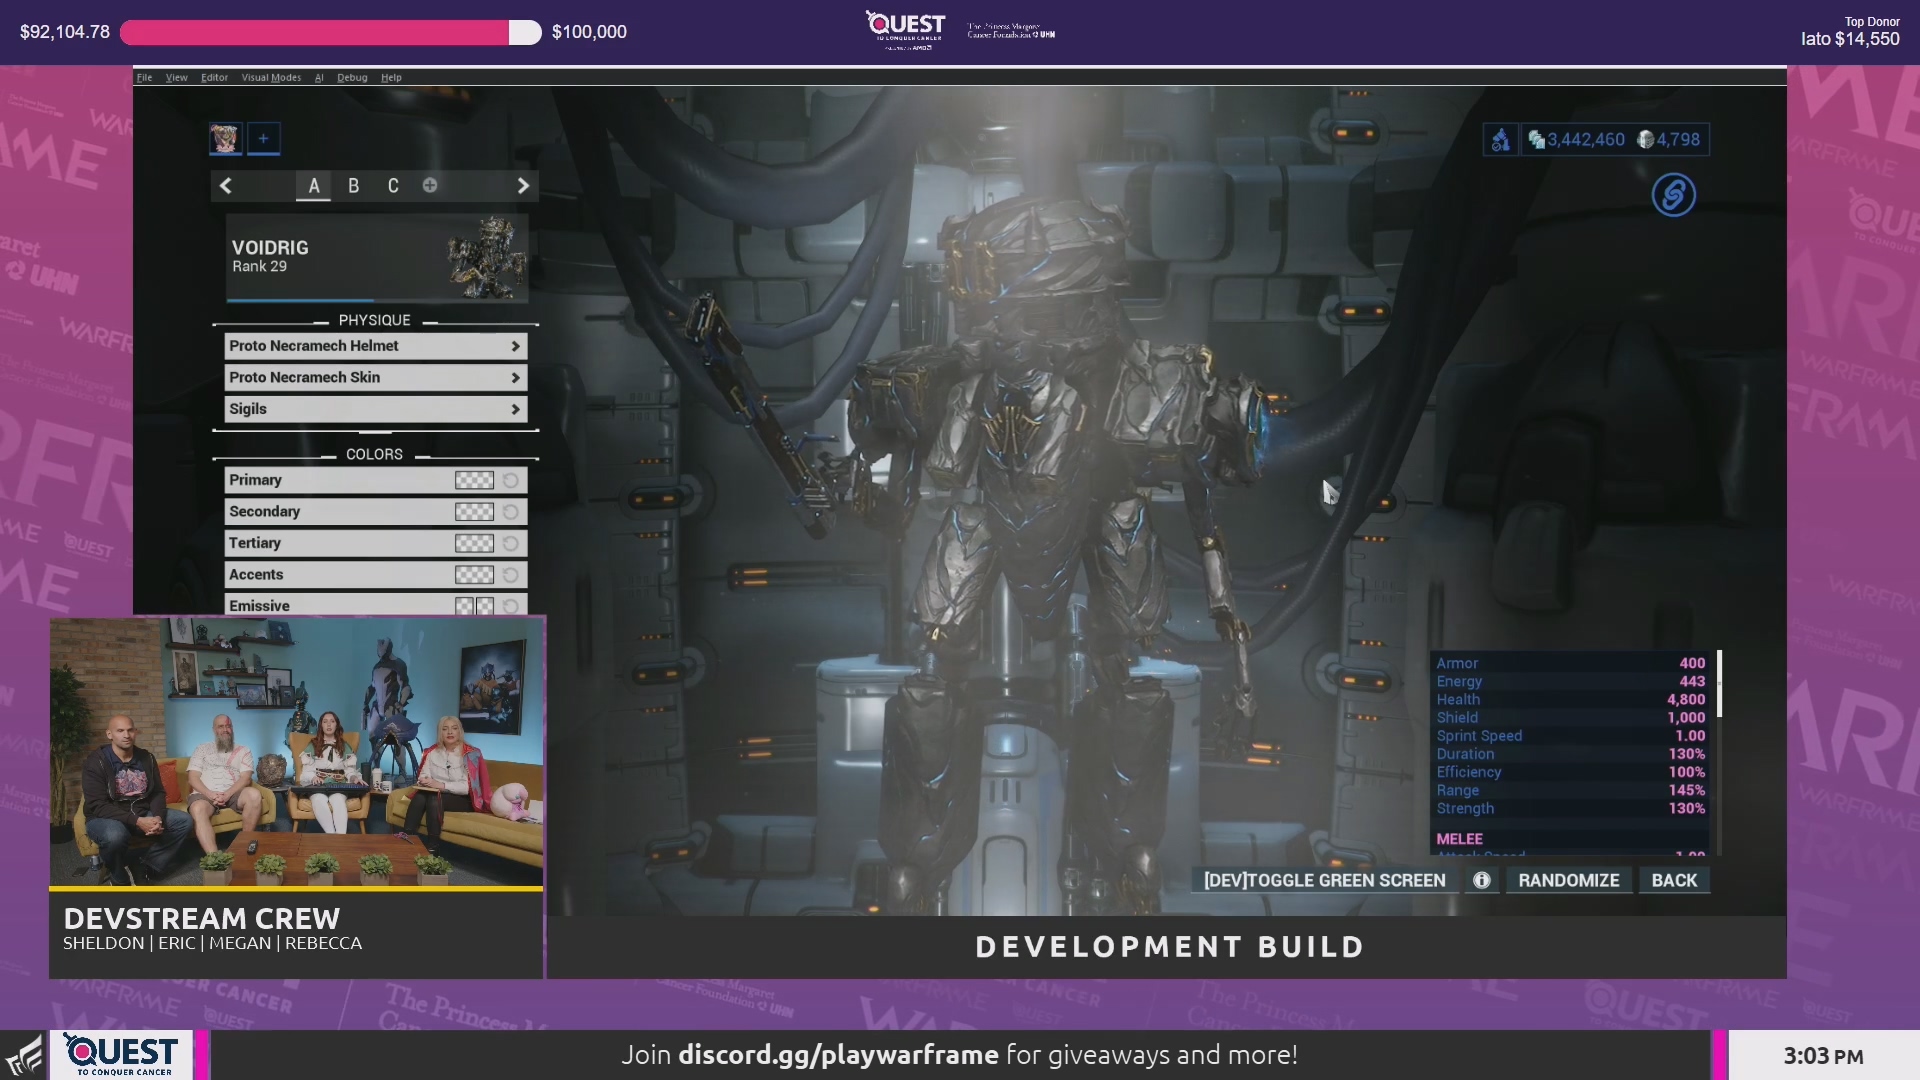The width and height of the screenshot is (1920, 1080).
Task: Click the Health 4,800 stat row
Action: pos(1571,699)
